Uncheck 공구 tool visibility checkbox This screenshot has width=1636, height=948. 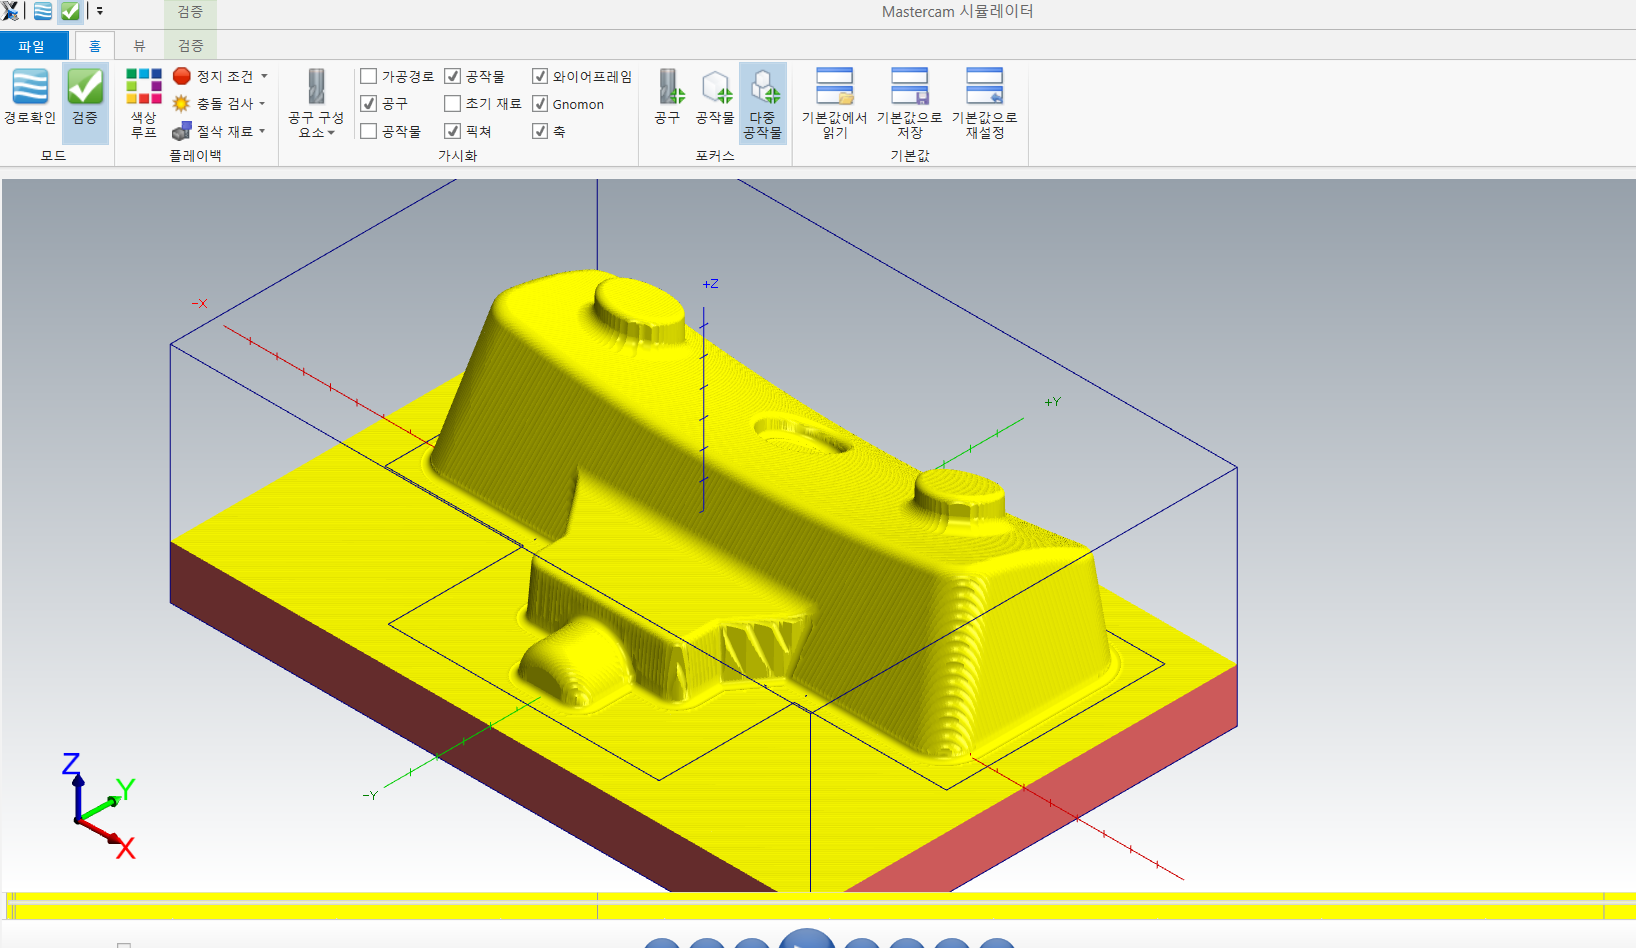point(368,103)
